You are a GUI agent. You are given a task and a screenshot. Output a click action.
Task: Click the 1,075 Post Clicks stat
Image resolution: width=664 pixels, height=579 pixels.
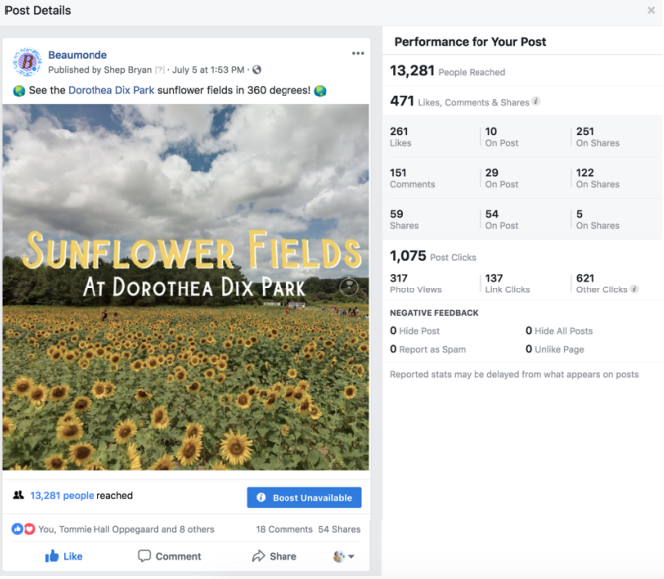click(433, 256)
